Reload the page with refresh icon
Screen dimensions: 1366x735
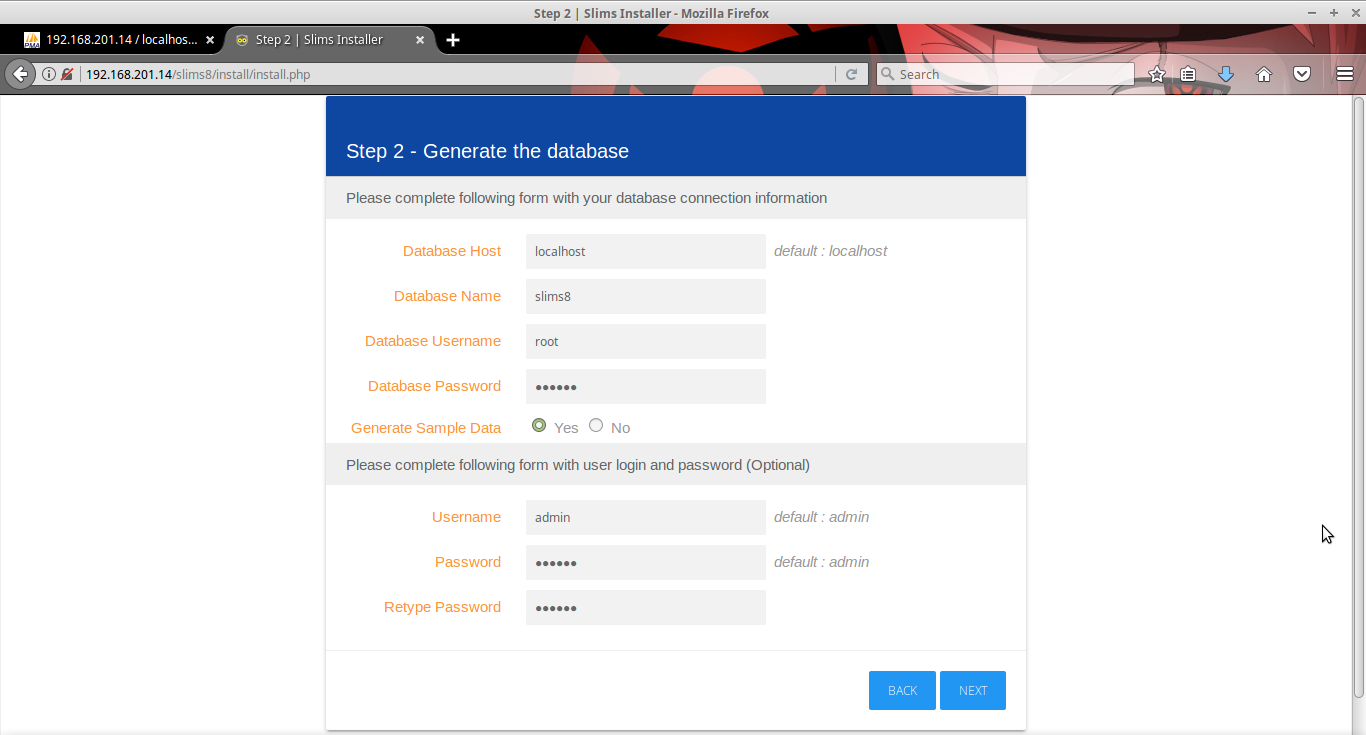851,74
